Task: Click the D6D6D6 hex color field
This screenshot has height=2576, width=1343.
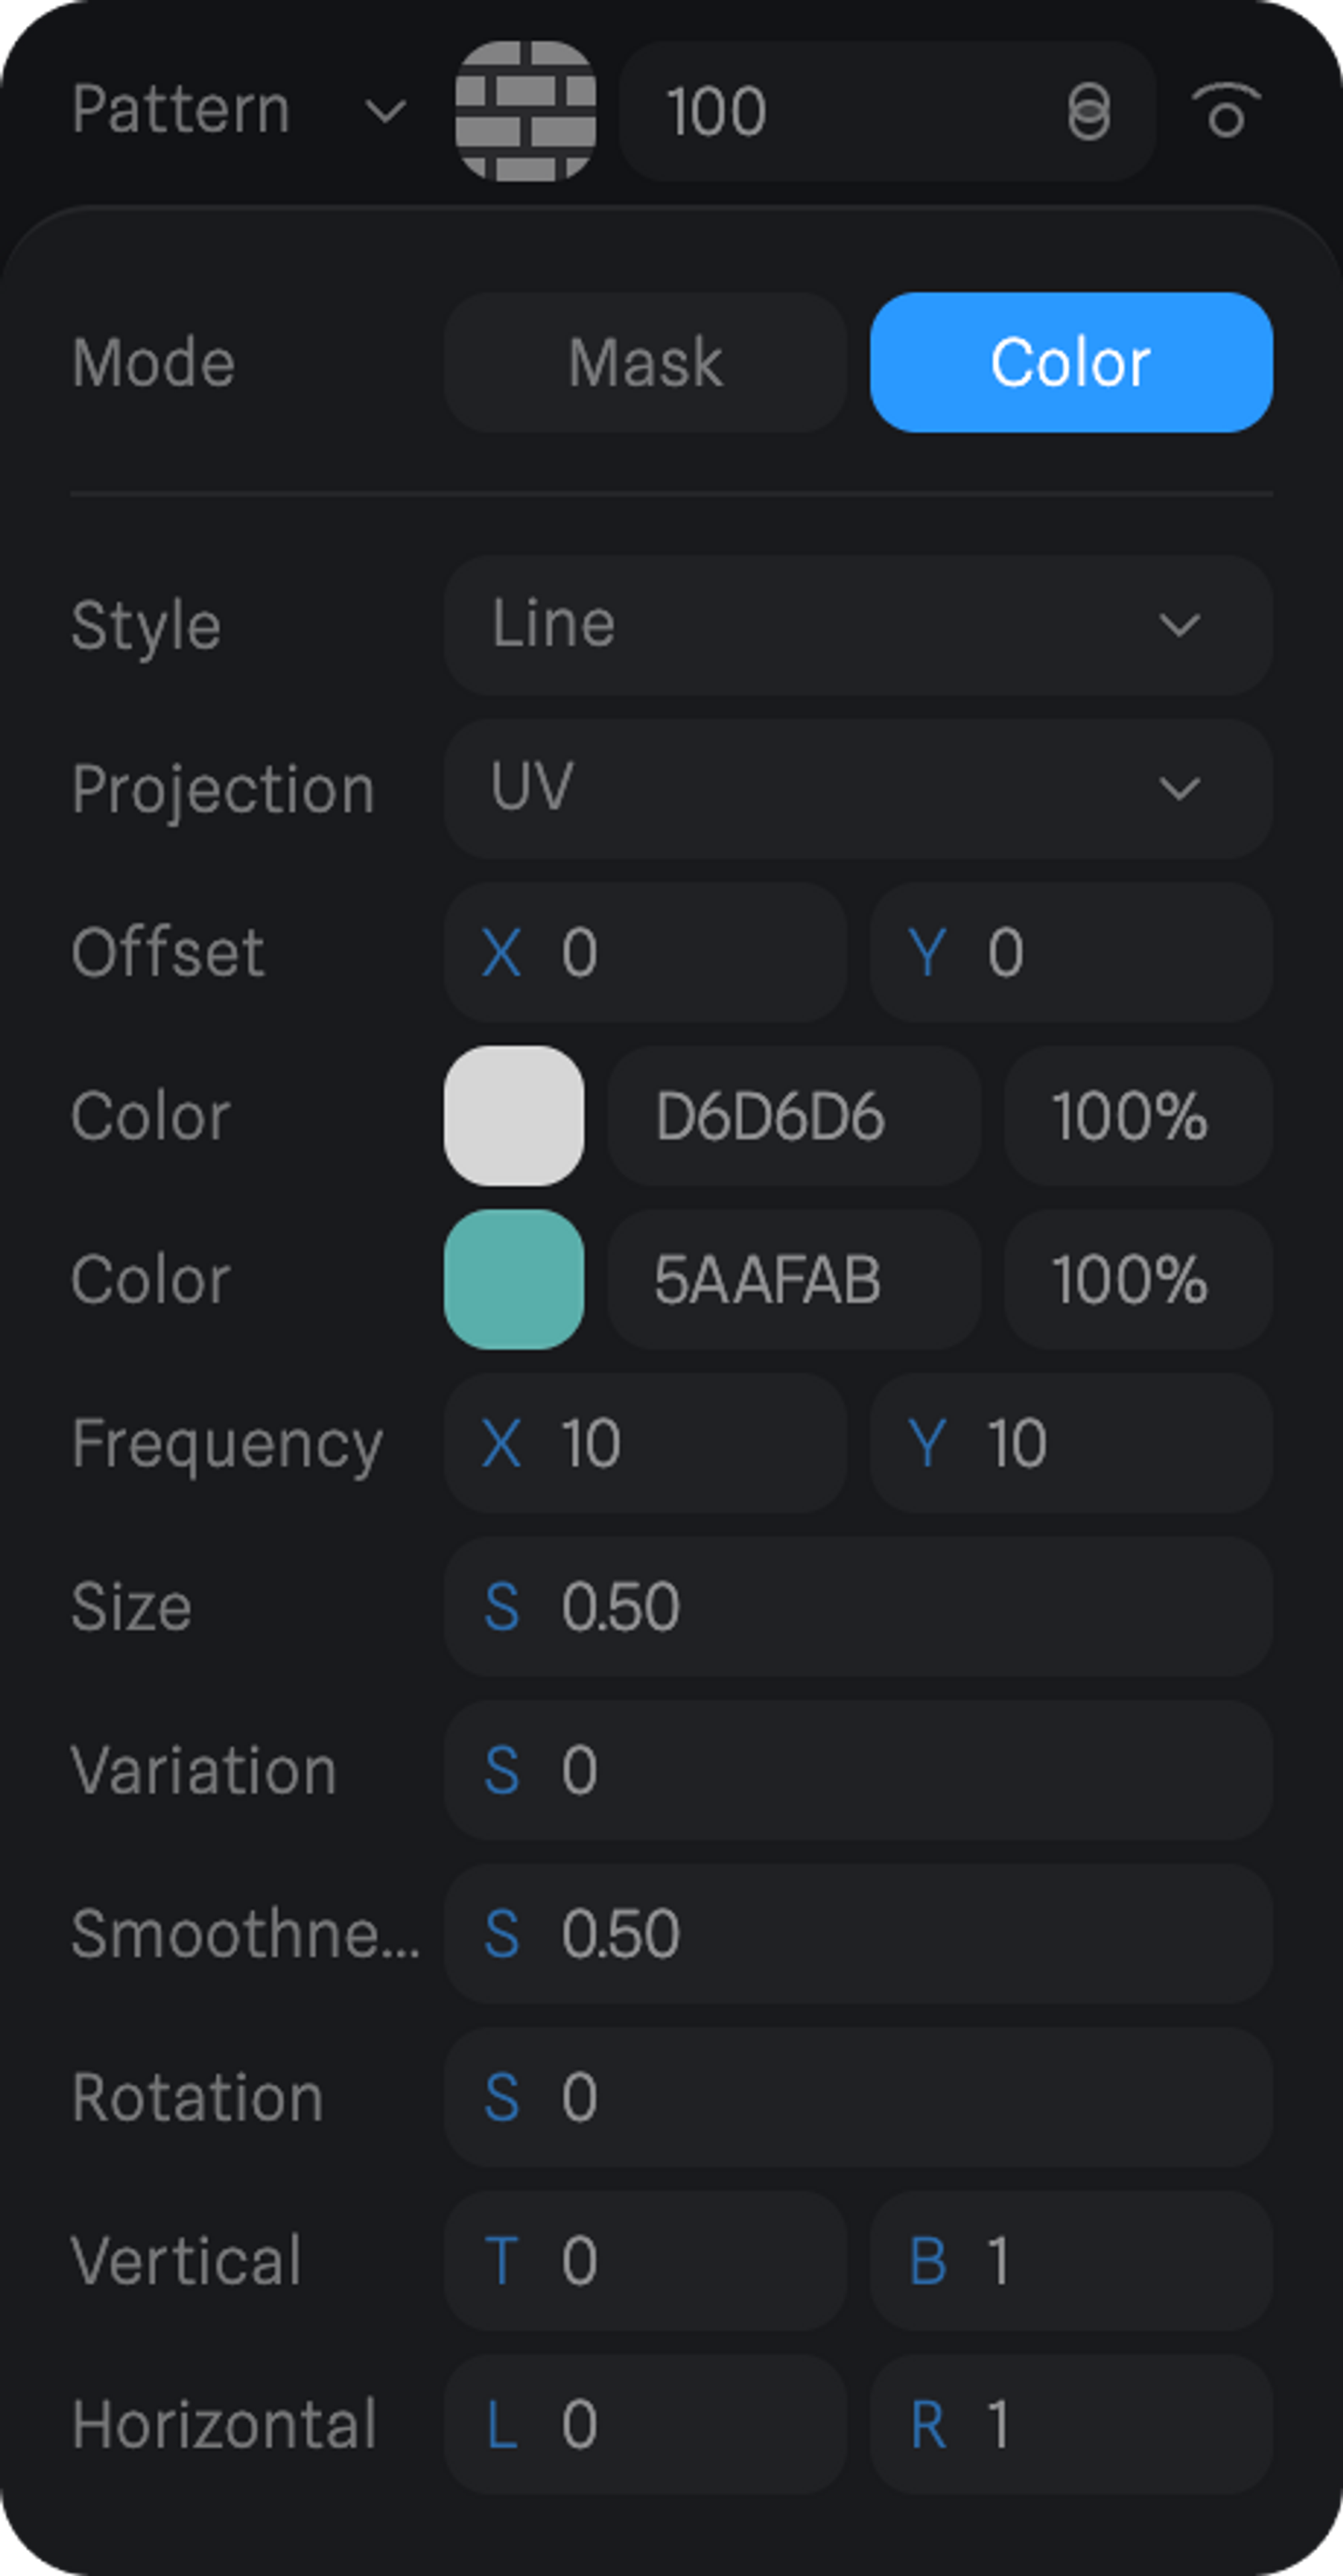Action: coord(793,1115)
